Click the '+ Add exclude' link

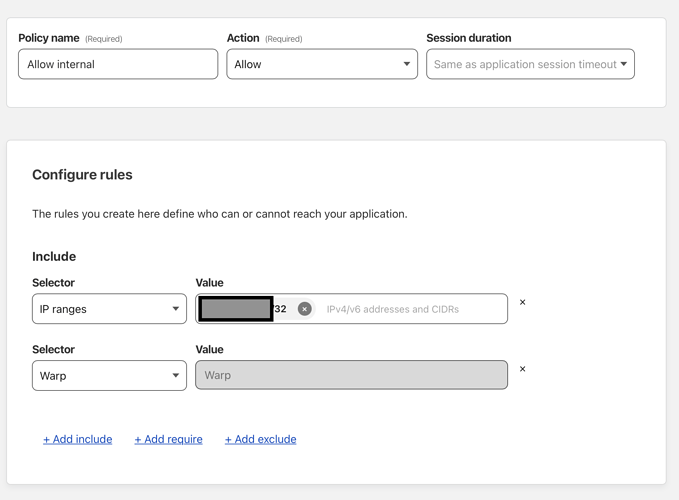[260, 439]
